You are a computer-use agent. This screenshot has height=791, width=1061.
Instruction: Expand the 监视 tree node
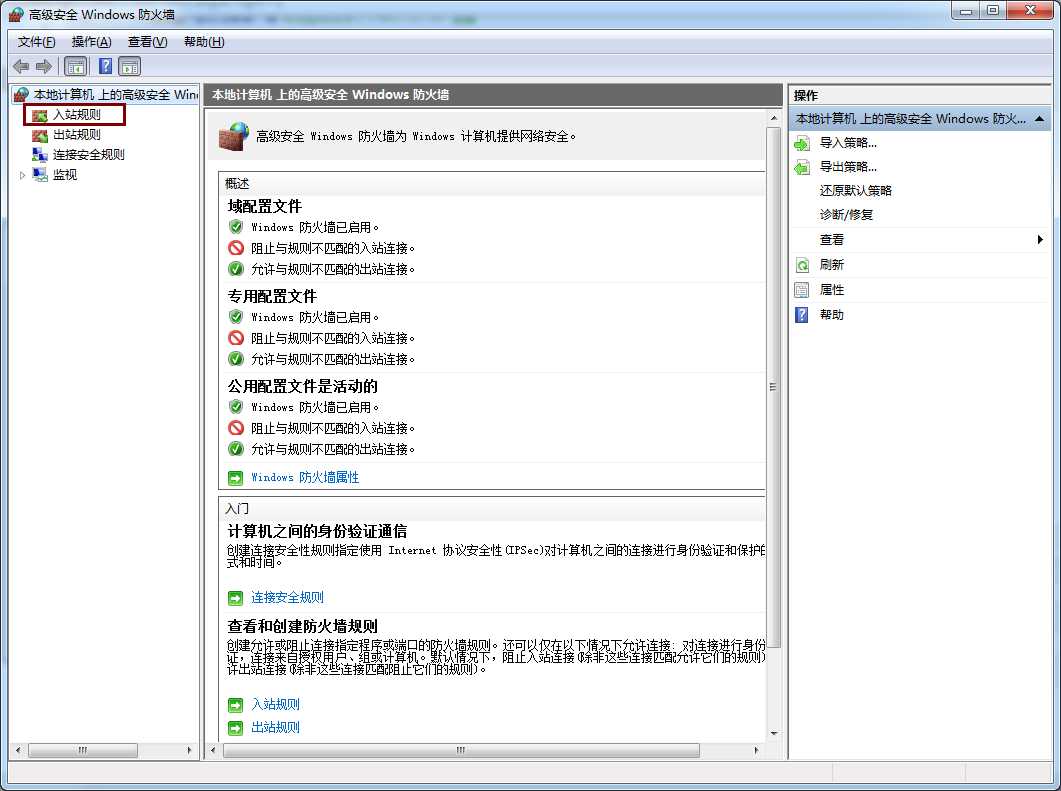(x=22, y=175)
